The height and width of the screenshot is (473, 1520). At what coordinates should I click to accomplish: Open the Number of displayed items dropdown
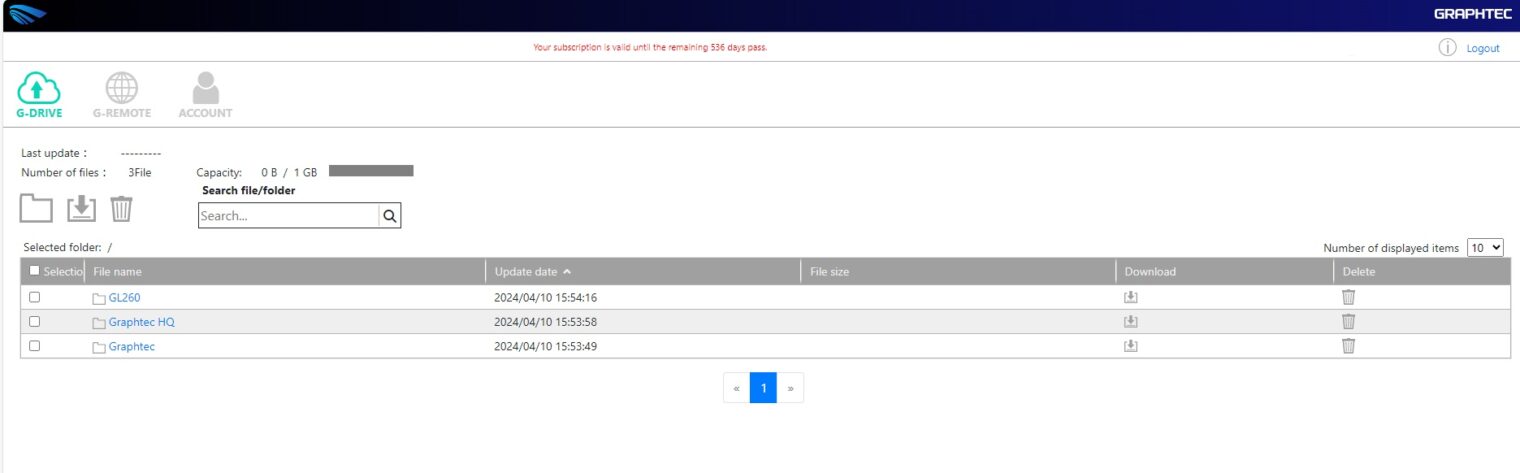(x=1485, y=247)
